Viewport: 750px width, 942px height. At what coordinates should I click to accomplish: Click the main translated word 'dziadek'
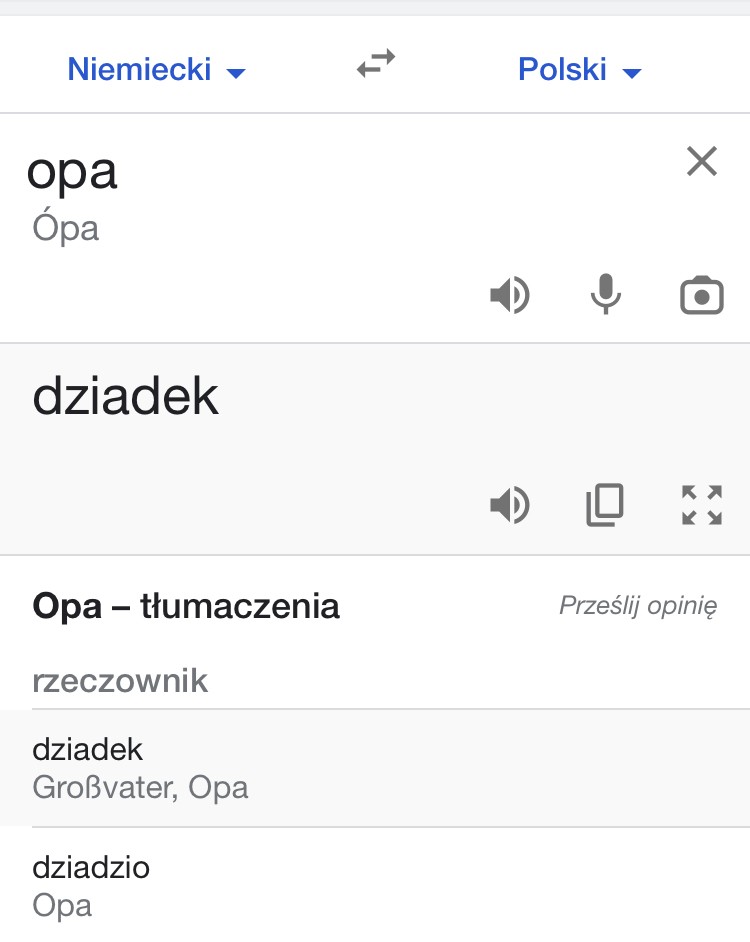pyautogui.click(x=126, y=397)
